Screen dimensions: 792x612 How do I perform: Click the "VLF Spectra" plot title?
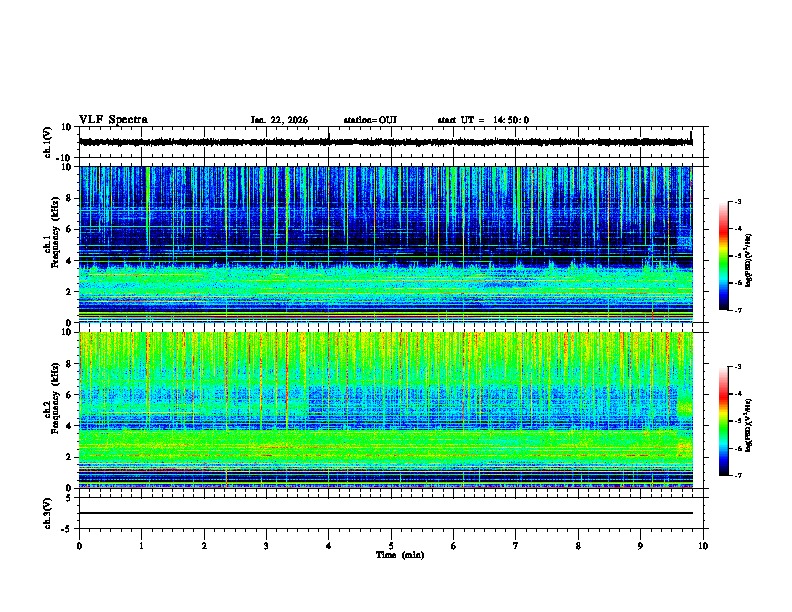pyautogui.click(x=113, y=120)
